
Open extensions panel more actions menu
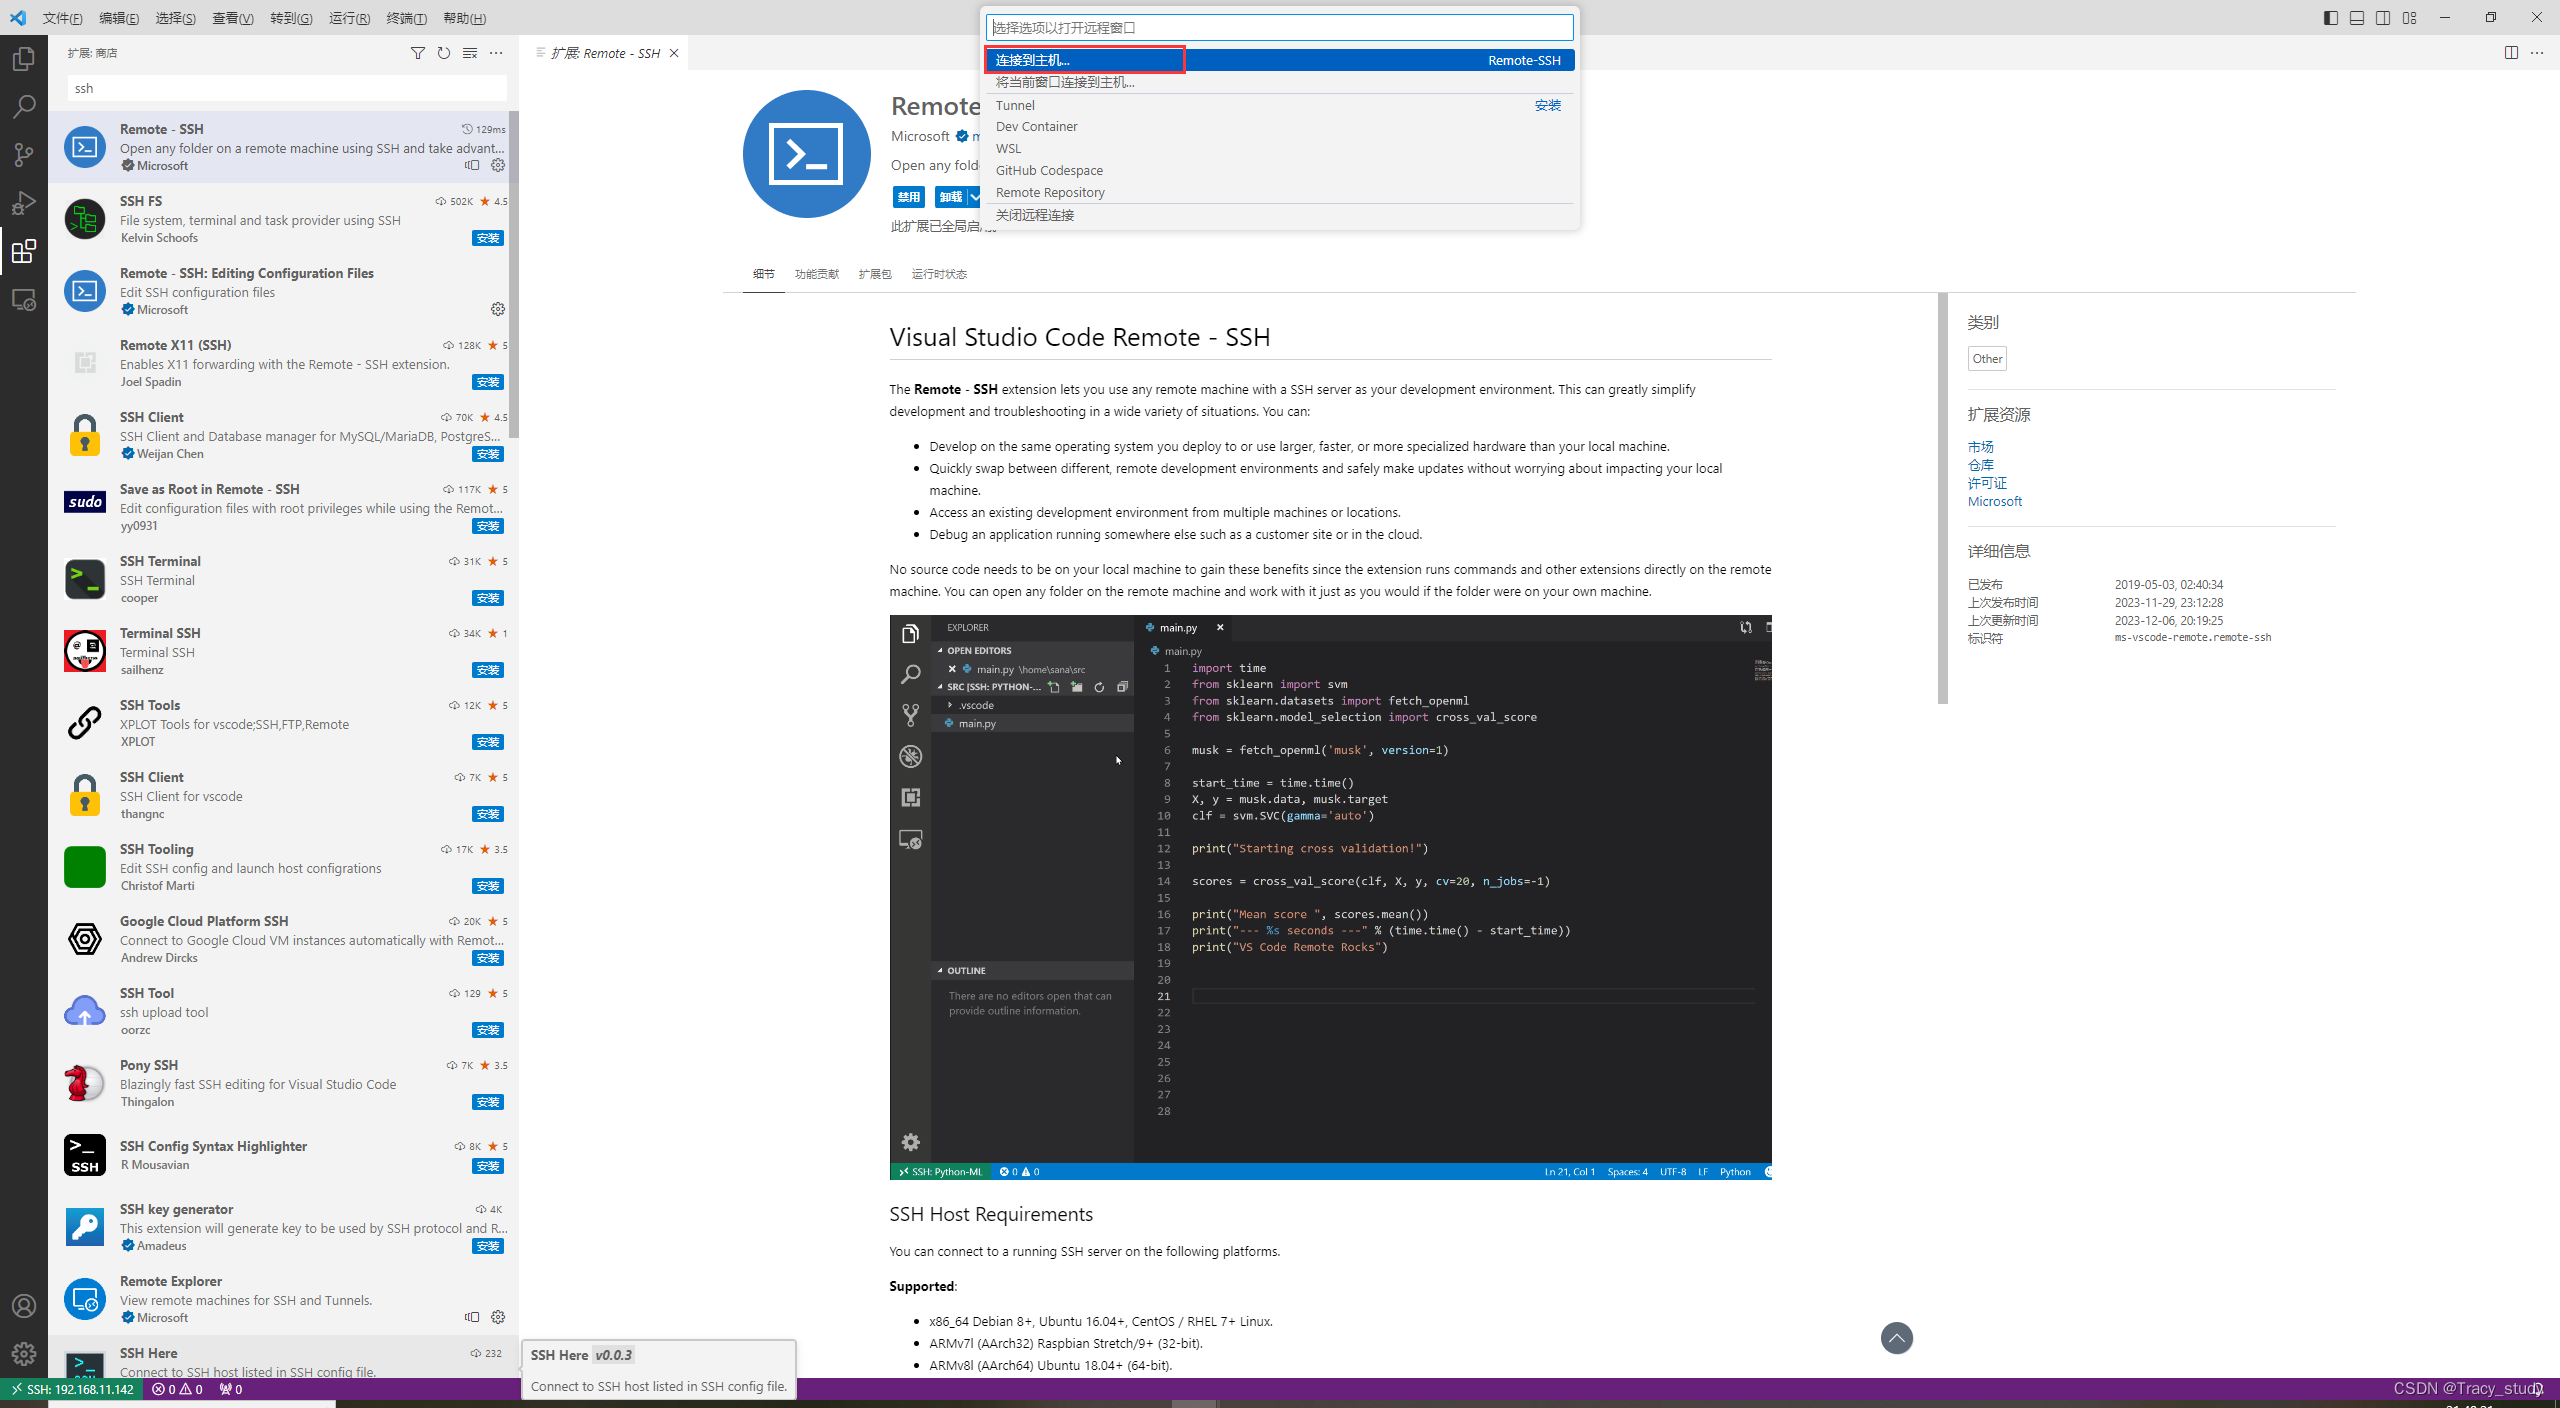(496, 53)
